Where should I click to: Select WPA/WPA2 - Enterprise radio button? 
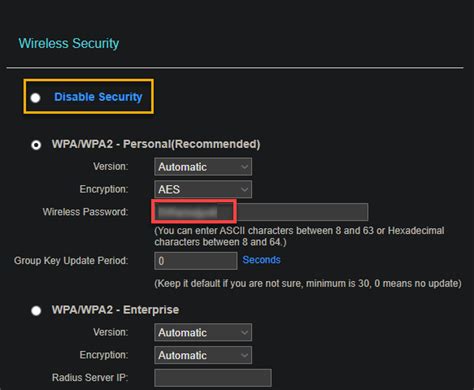(36, 311)
